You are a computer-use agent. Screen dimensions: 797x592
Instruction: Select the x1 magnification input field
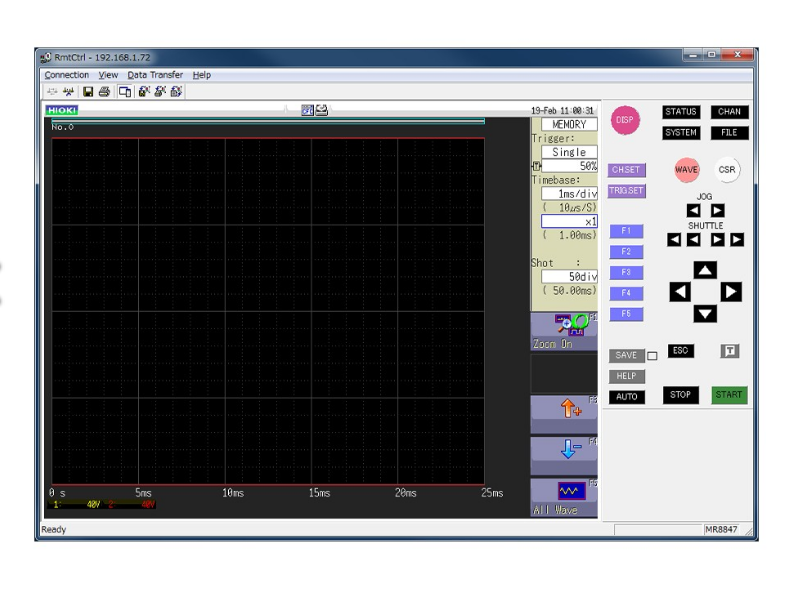tap(570, 221)
